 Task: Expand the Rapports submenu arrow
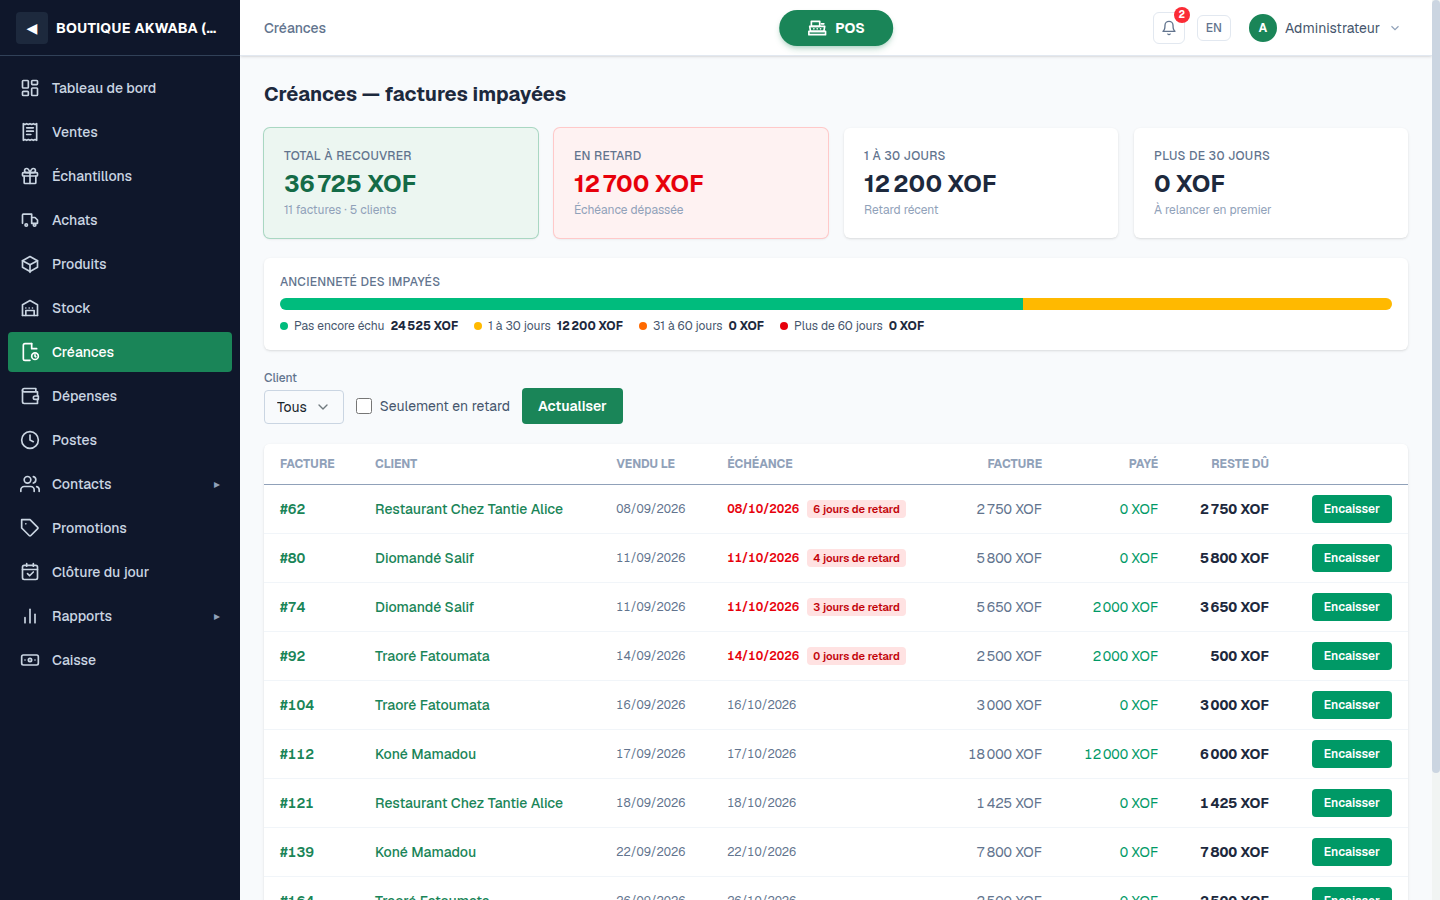pyautogui.click(x=216, y=617)
